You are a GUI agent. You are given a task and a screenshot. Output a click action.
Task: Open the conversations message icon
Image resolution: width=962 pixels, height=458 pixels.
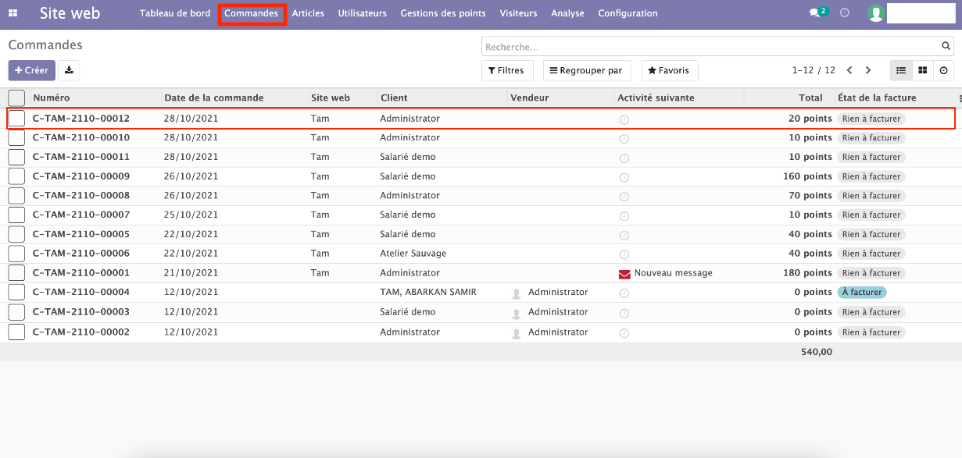(817, 14)
